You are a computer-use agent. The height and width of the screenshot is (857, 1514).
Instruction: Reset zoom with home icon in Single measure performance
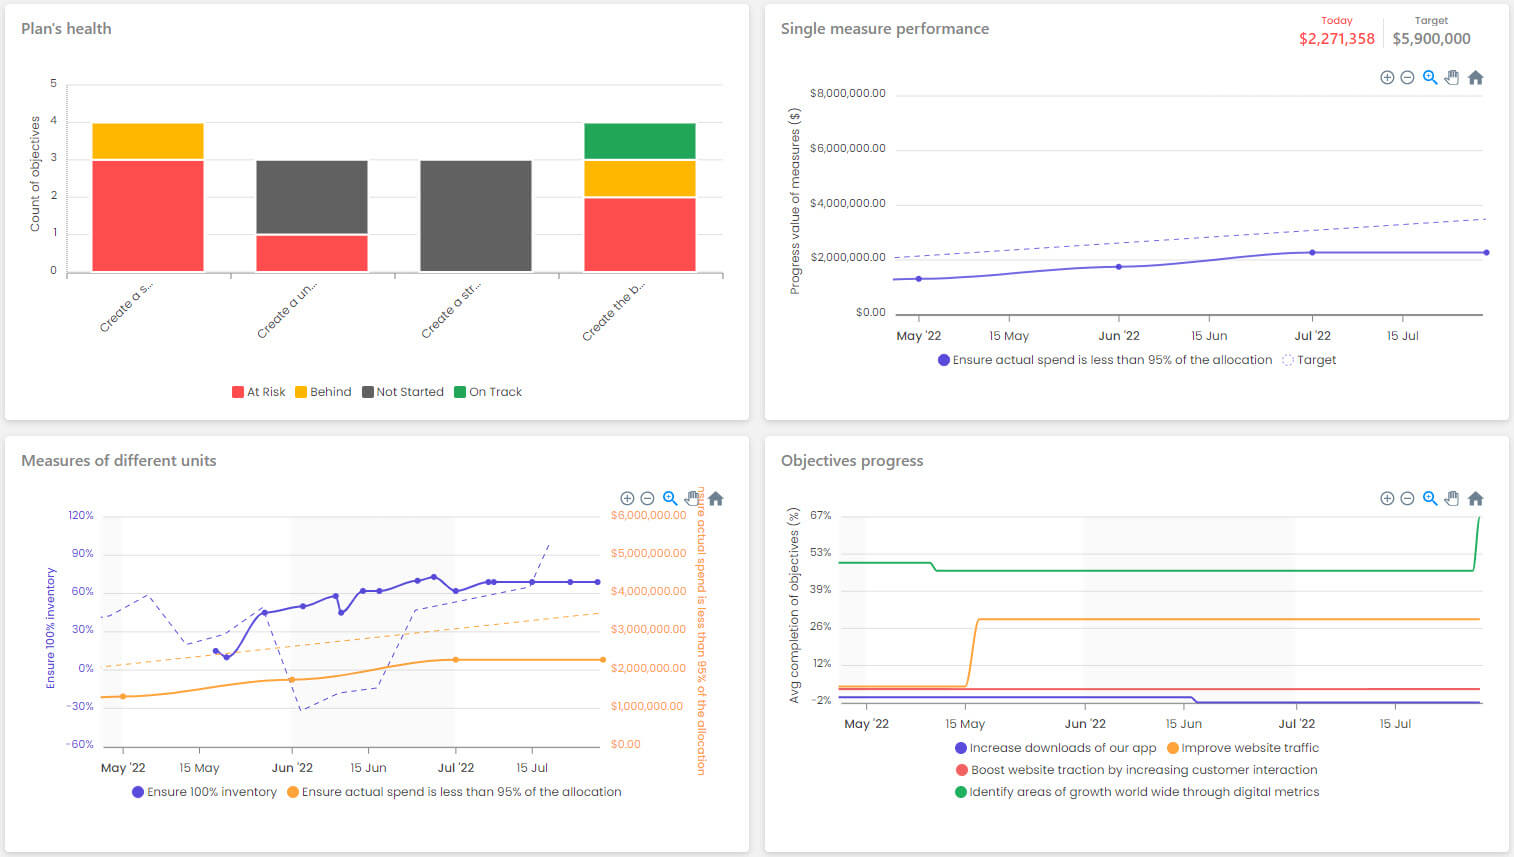[x=1475, y=78]
